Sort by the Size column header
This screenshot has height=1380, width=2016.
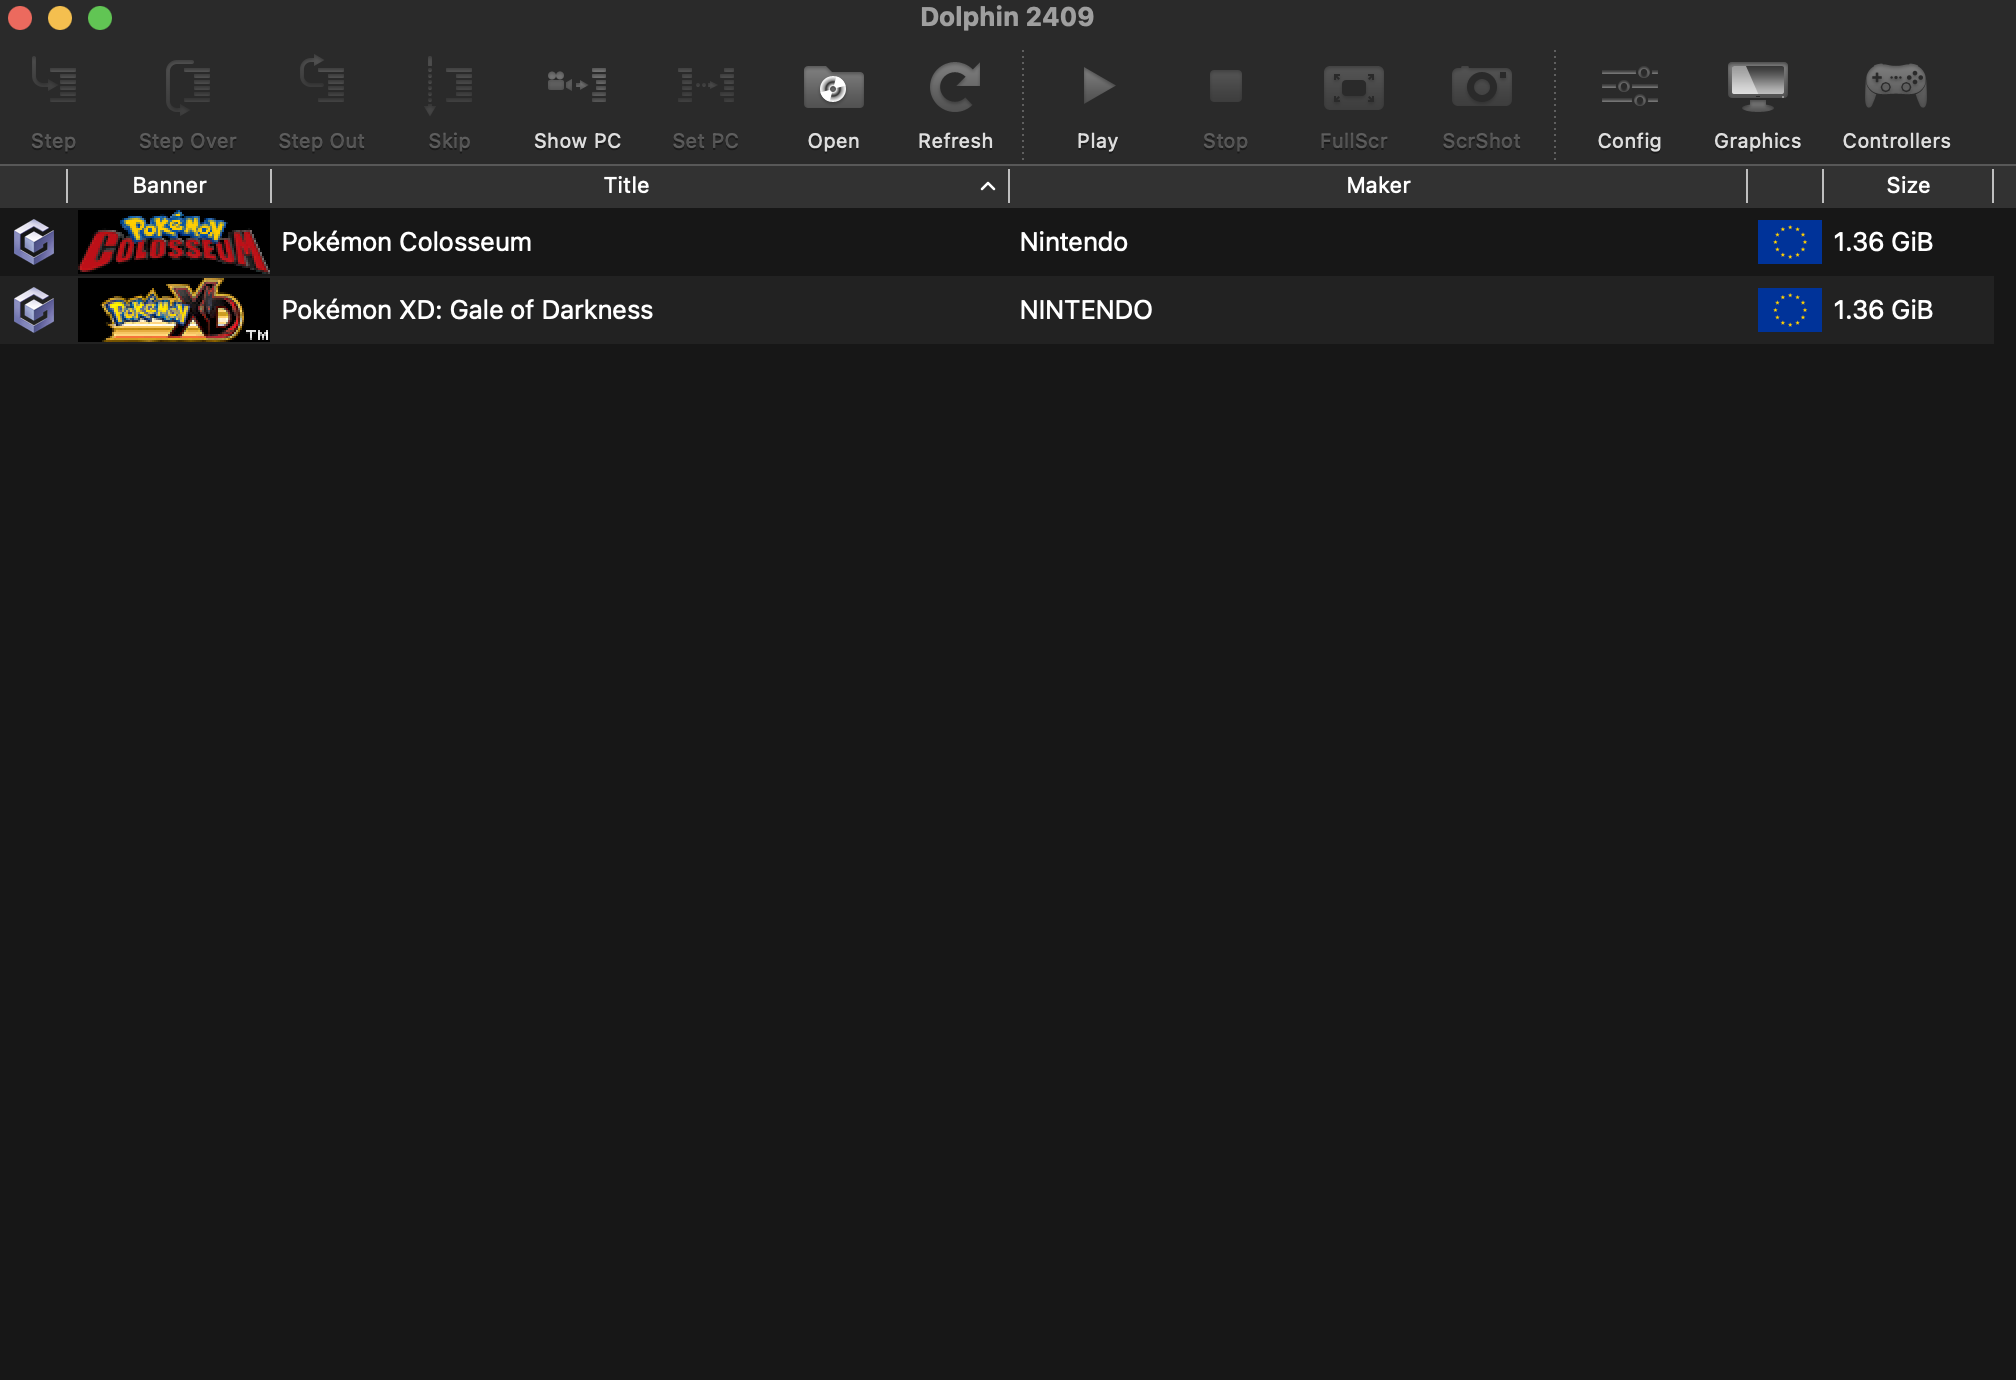click(1908, 185)
